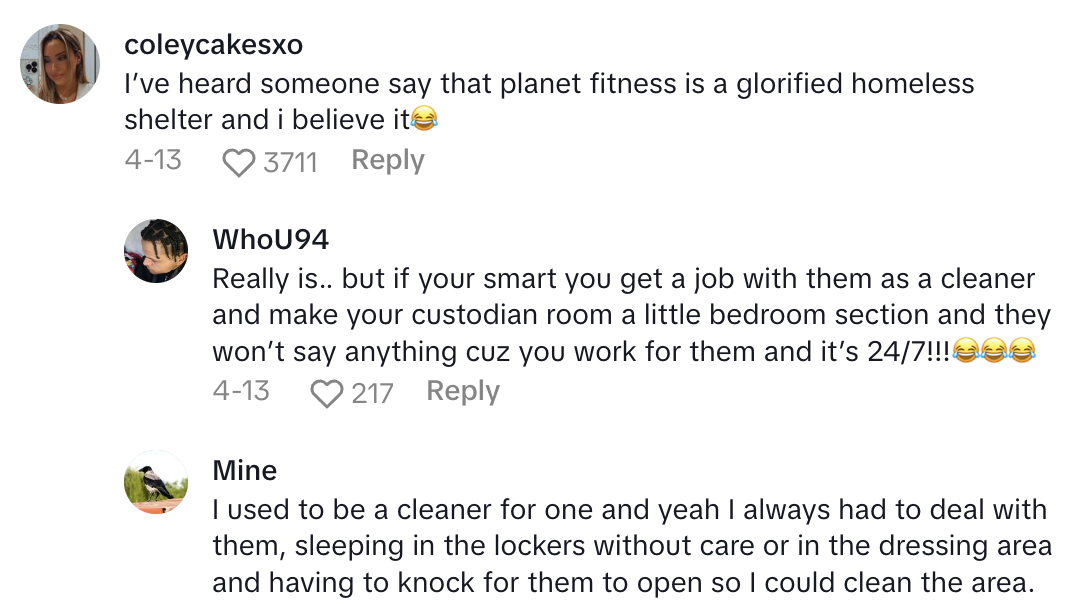Click the bird avatar of user Mine
The width and height of the screenshot is (1080, 608).
(156, 482)
